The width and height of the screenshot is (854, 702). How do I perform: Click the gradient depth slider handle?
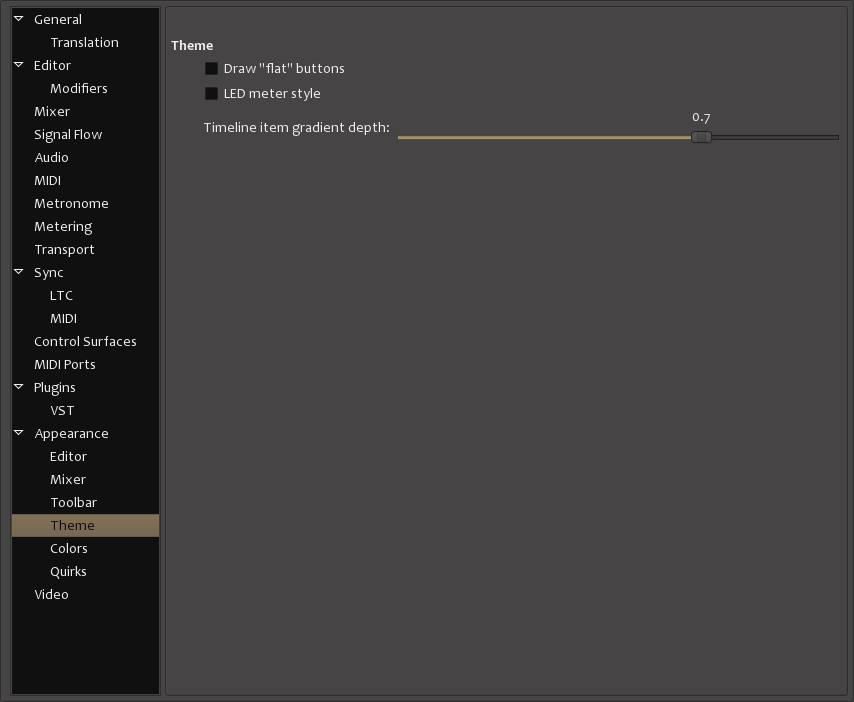(x=701, y=137)
